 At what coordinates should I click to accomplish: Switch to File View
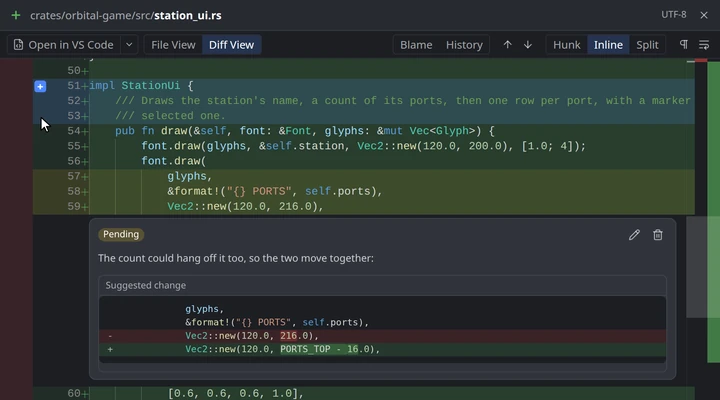pos(173,45)
